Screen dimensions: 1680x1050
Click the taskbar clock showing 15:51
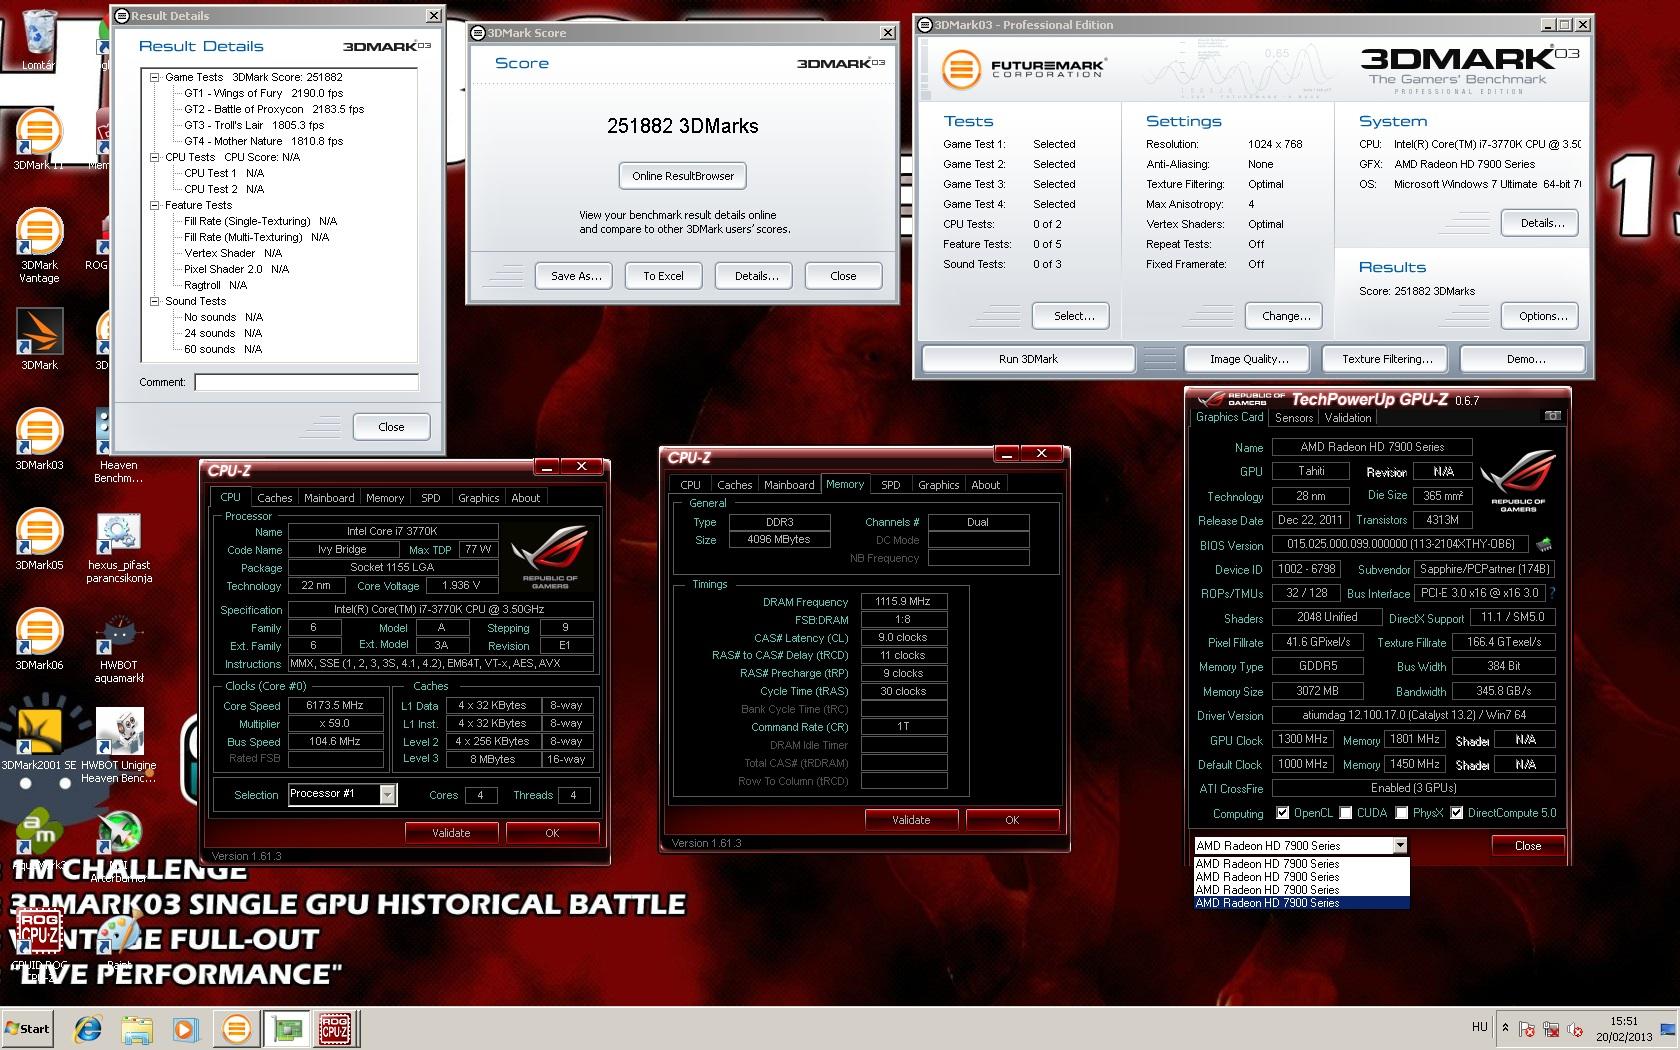tap(1624, 1029)
